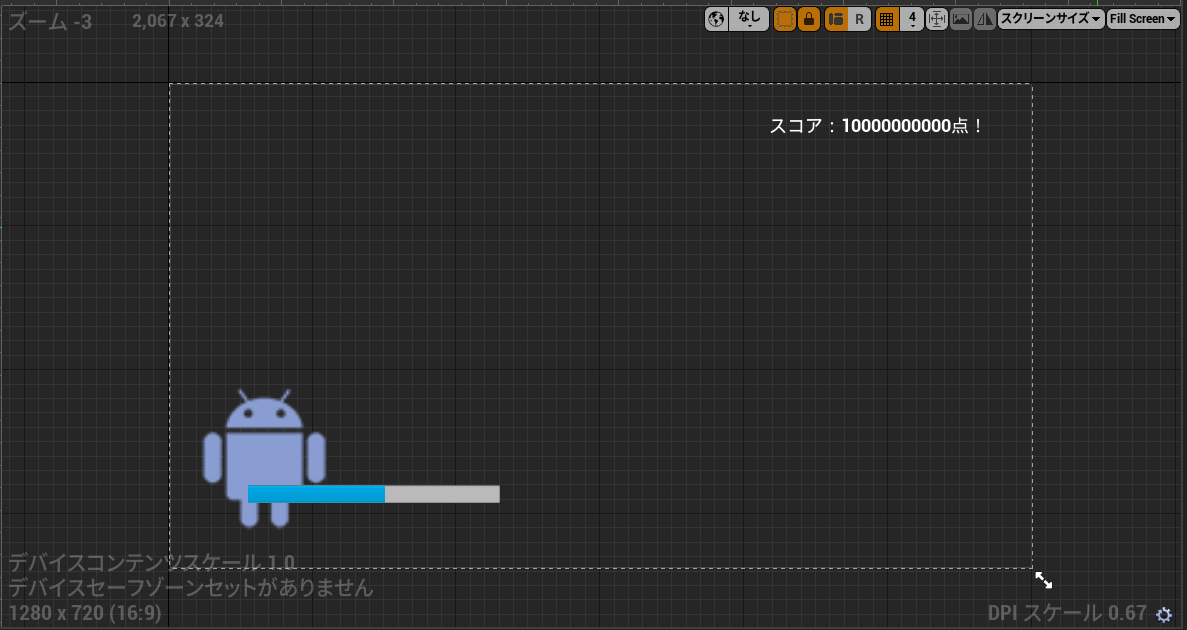Toggle widget outlines dashed-square button

point(785,19)
